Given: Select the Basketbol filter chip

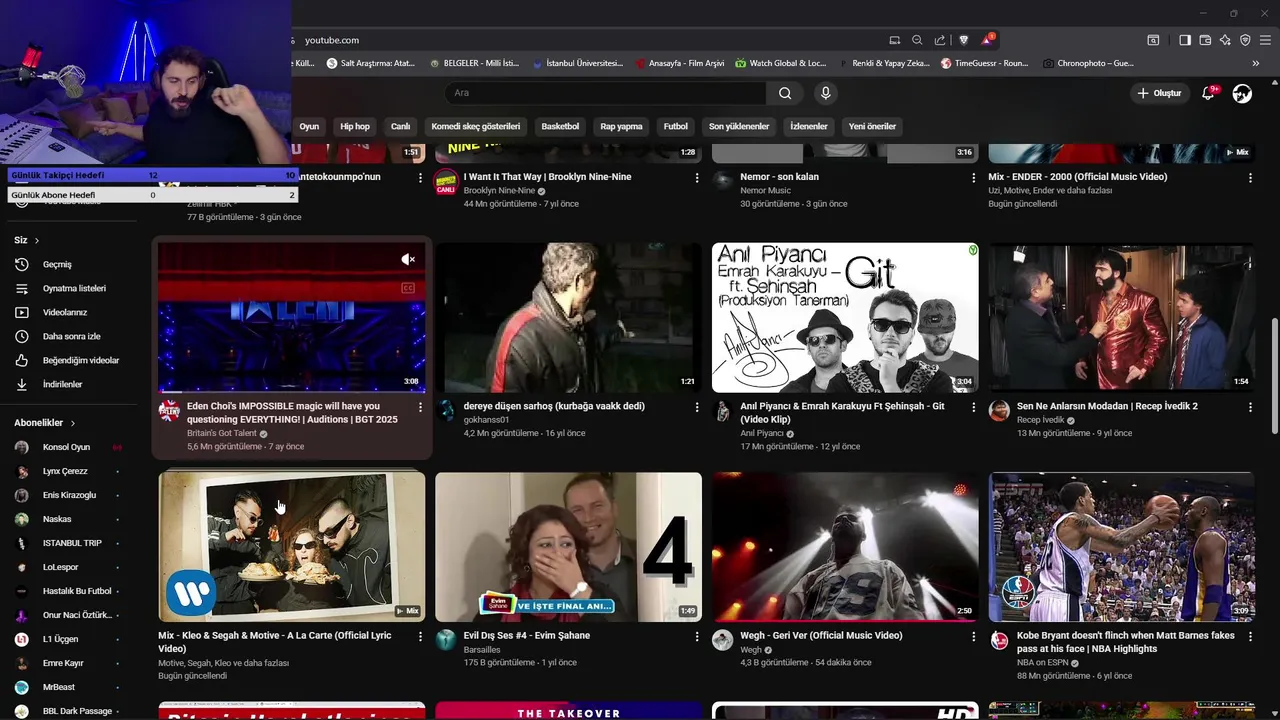Looking at the screenshot, I should 560,126.
